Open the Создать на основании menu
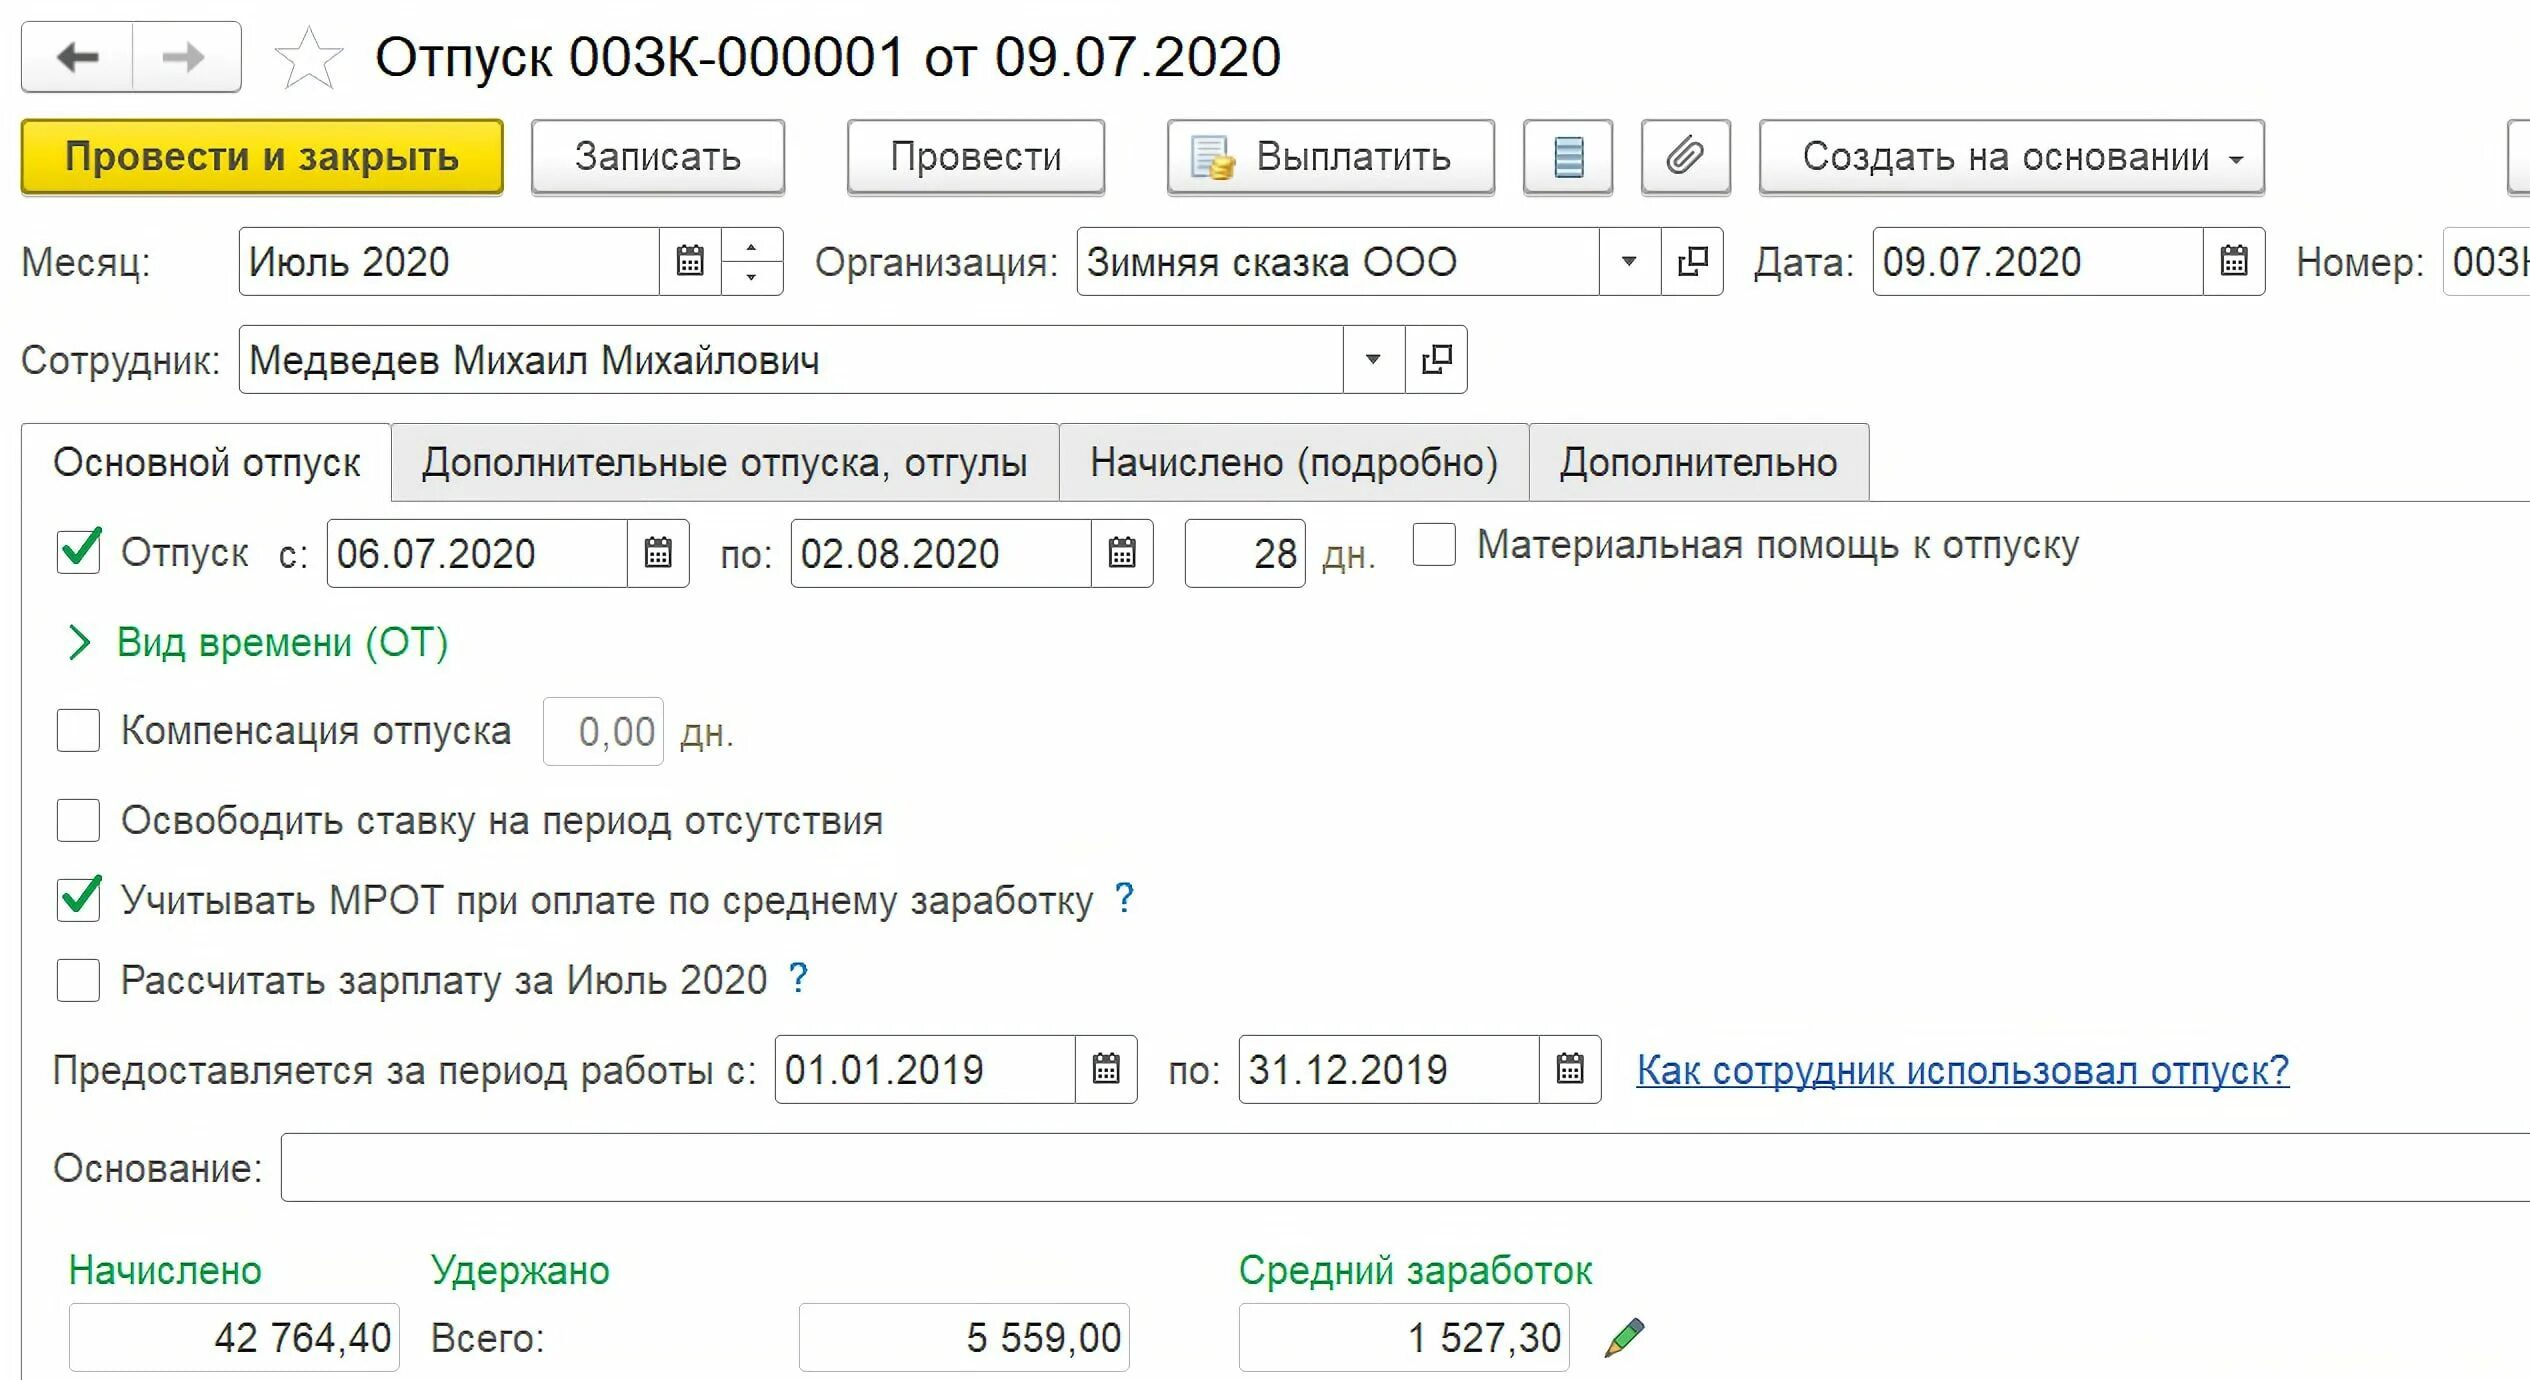This screenshot has width=2530, height=1380. [2012, 157]
